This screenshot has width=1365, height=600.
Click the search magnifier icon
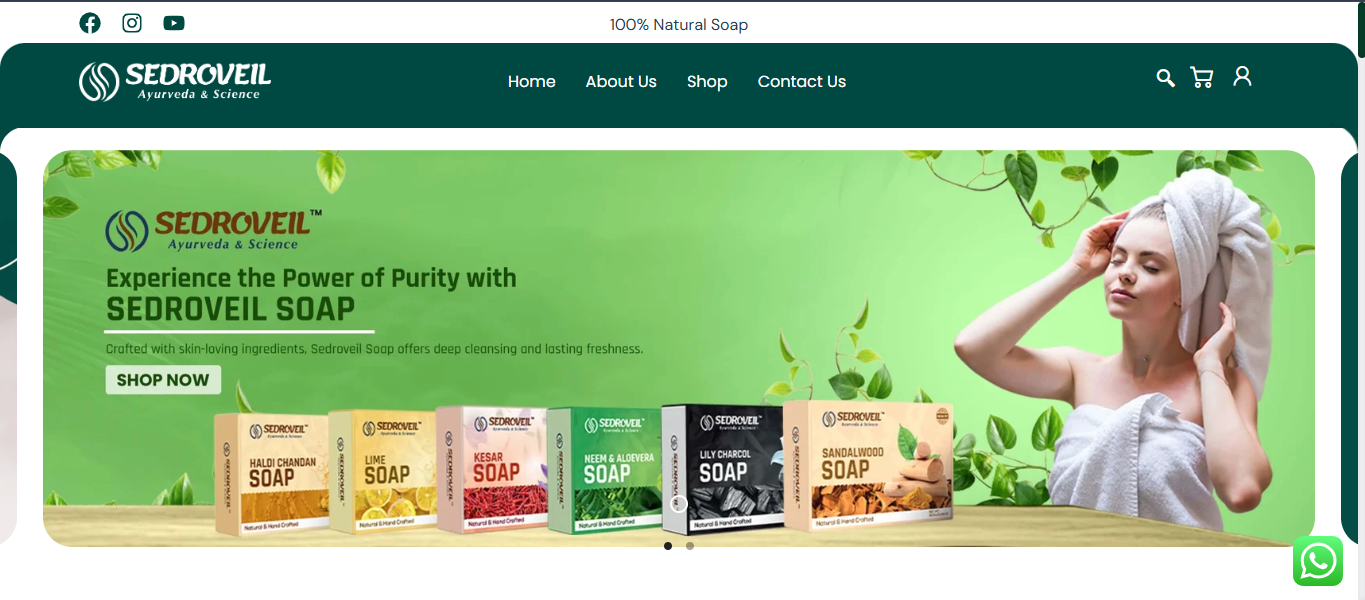click(x=1165, y=78)
